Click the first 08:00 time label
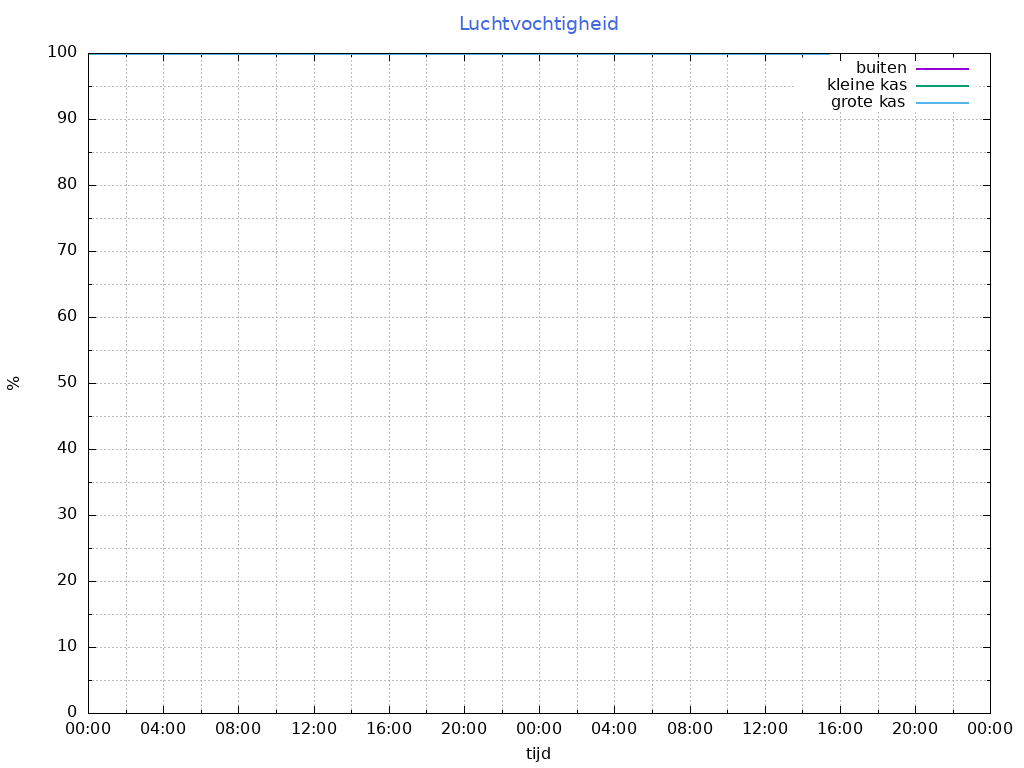The width and height of the screenshot is (1024, 768). (238, 729)
